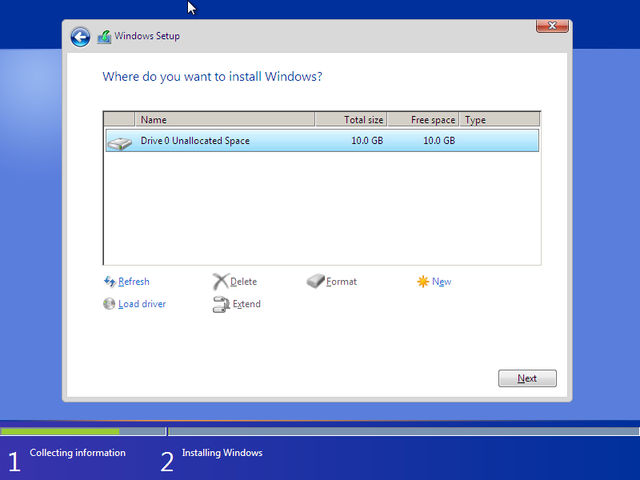Screen dimensions: 640x480
Task: Click the Refresh arrows icon
Action: click(110, 282)
